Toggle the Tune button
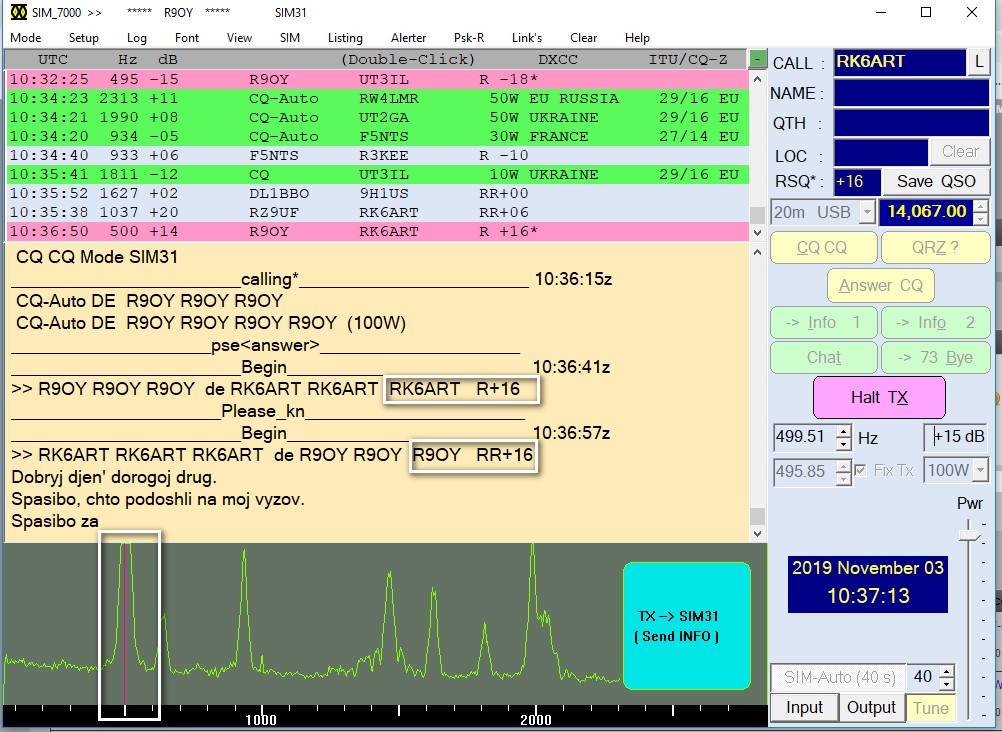Screen dimensions: 1002x732 (930, 708)
